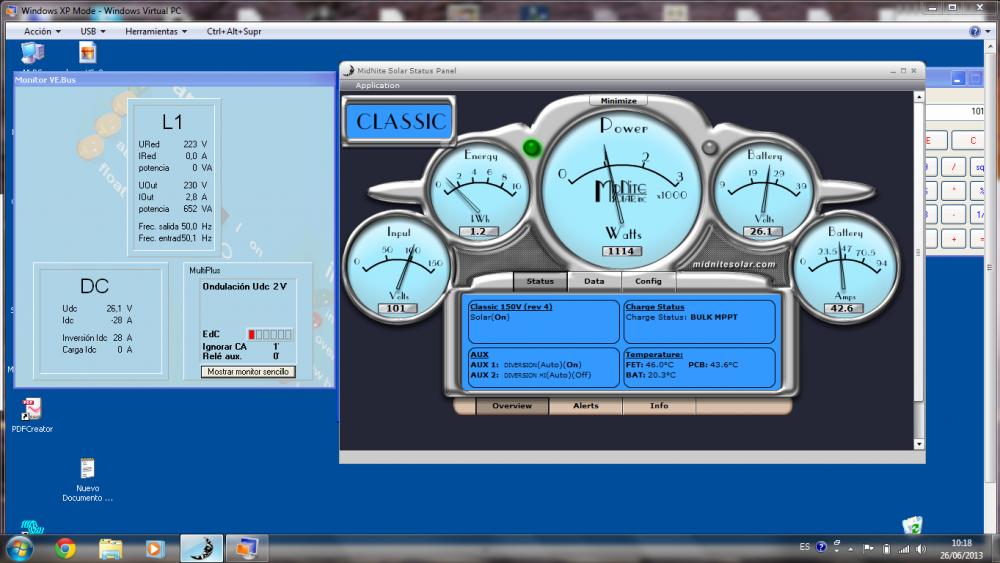Image resolution: width=1000 pixels, height=563 pixels.
Task: Click the Input Volts gauge
Action: pos(398,267)
